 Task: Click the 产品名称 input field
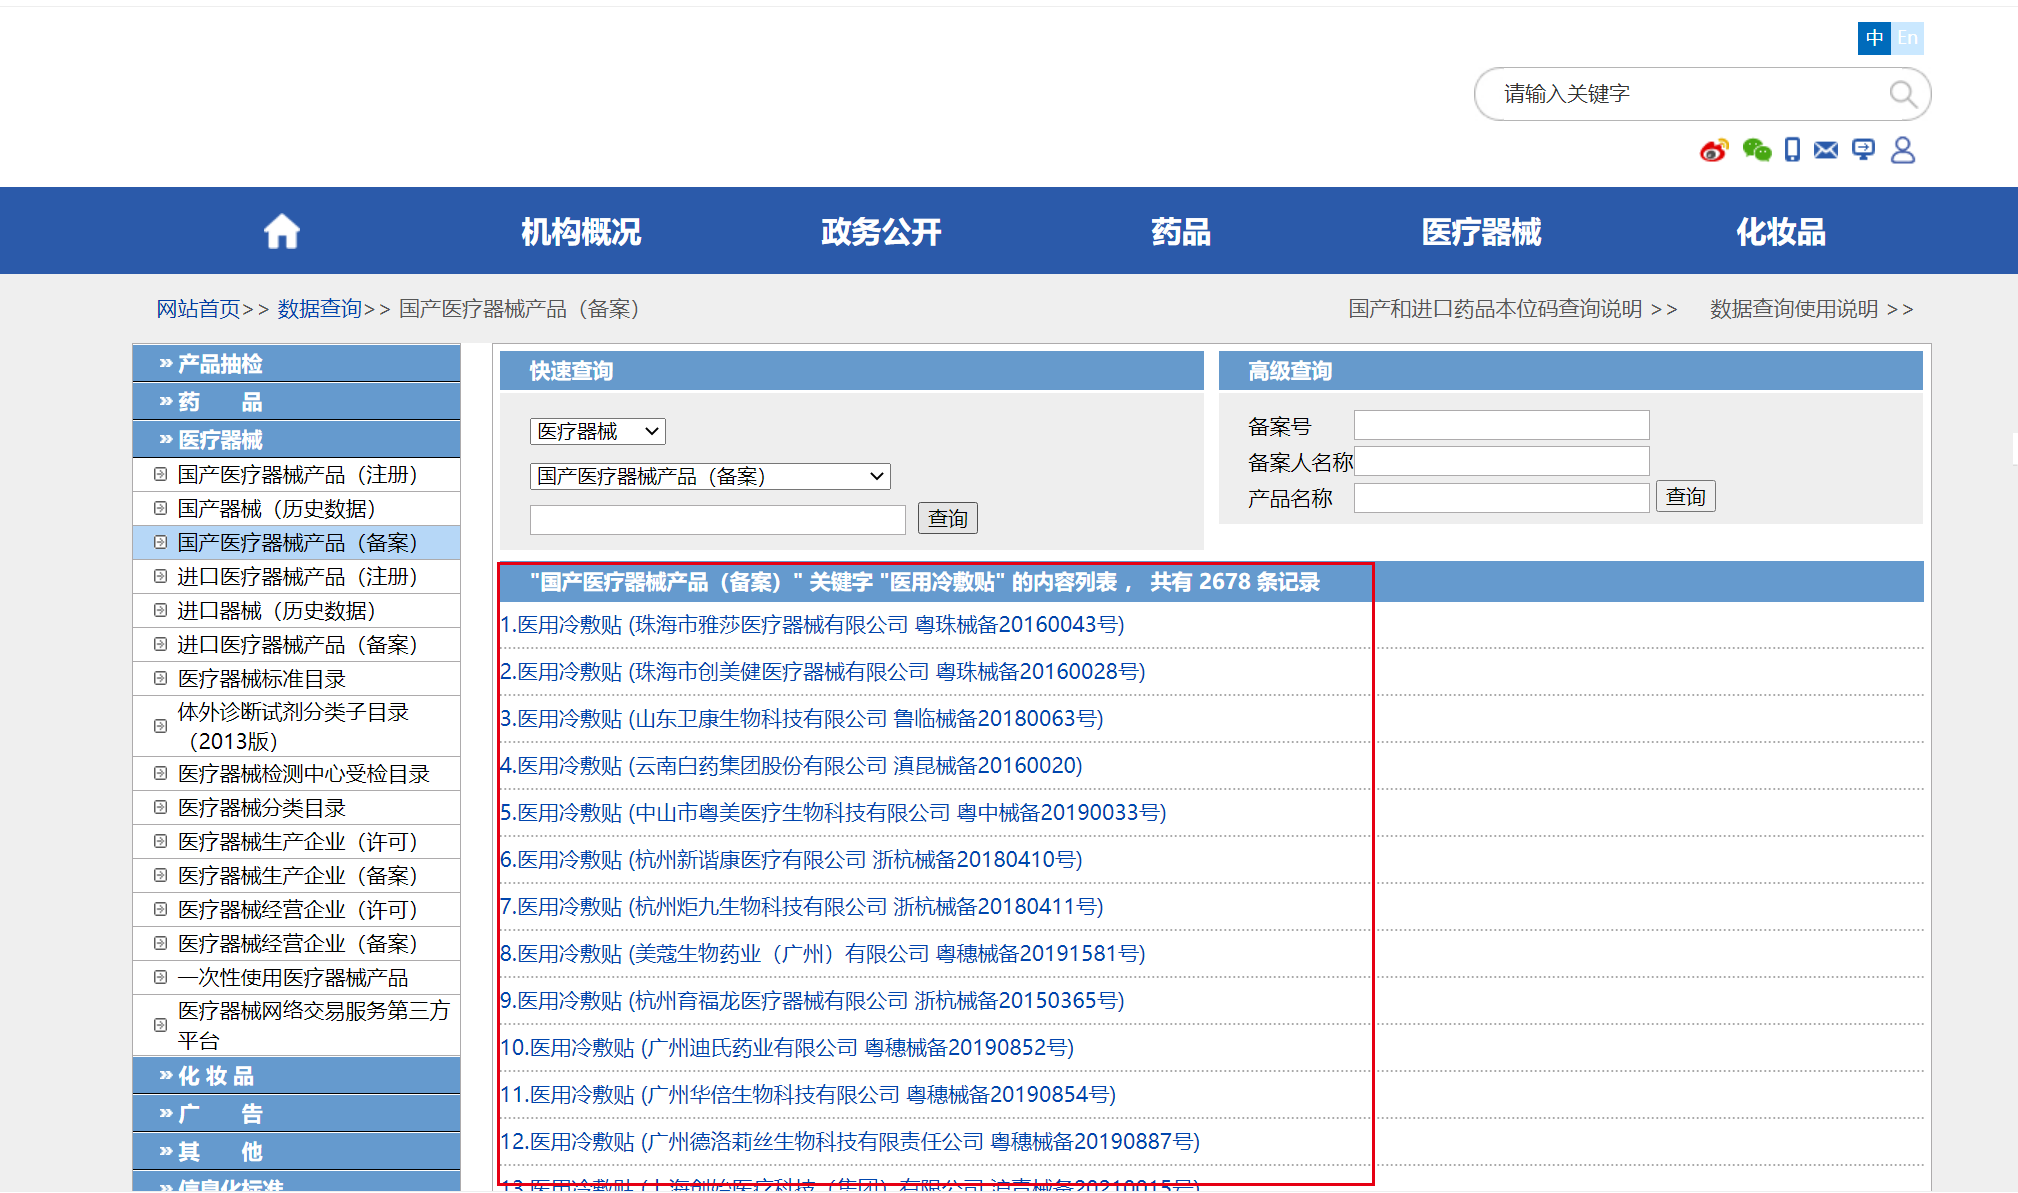[1501, 497]
